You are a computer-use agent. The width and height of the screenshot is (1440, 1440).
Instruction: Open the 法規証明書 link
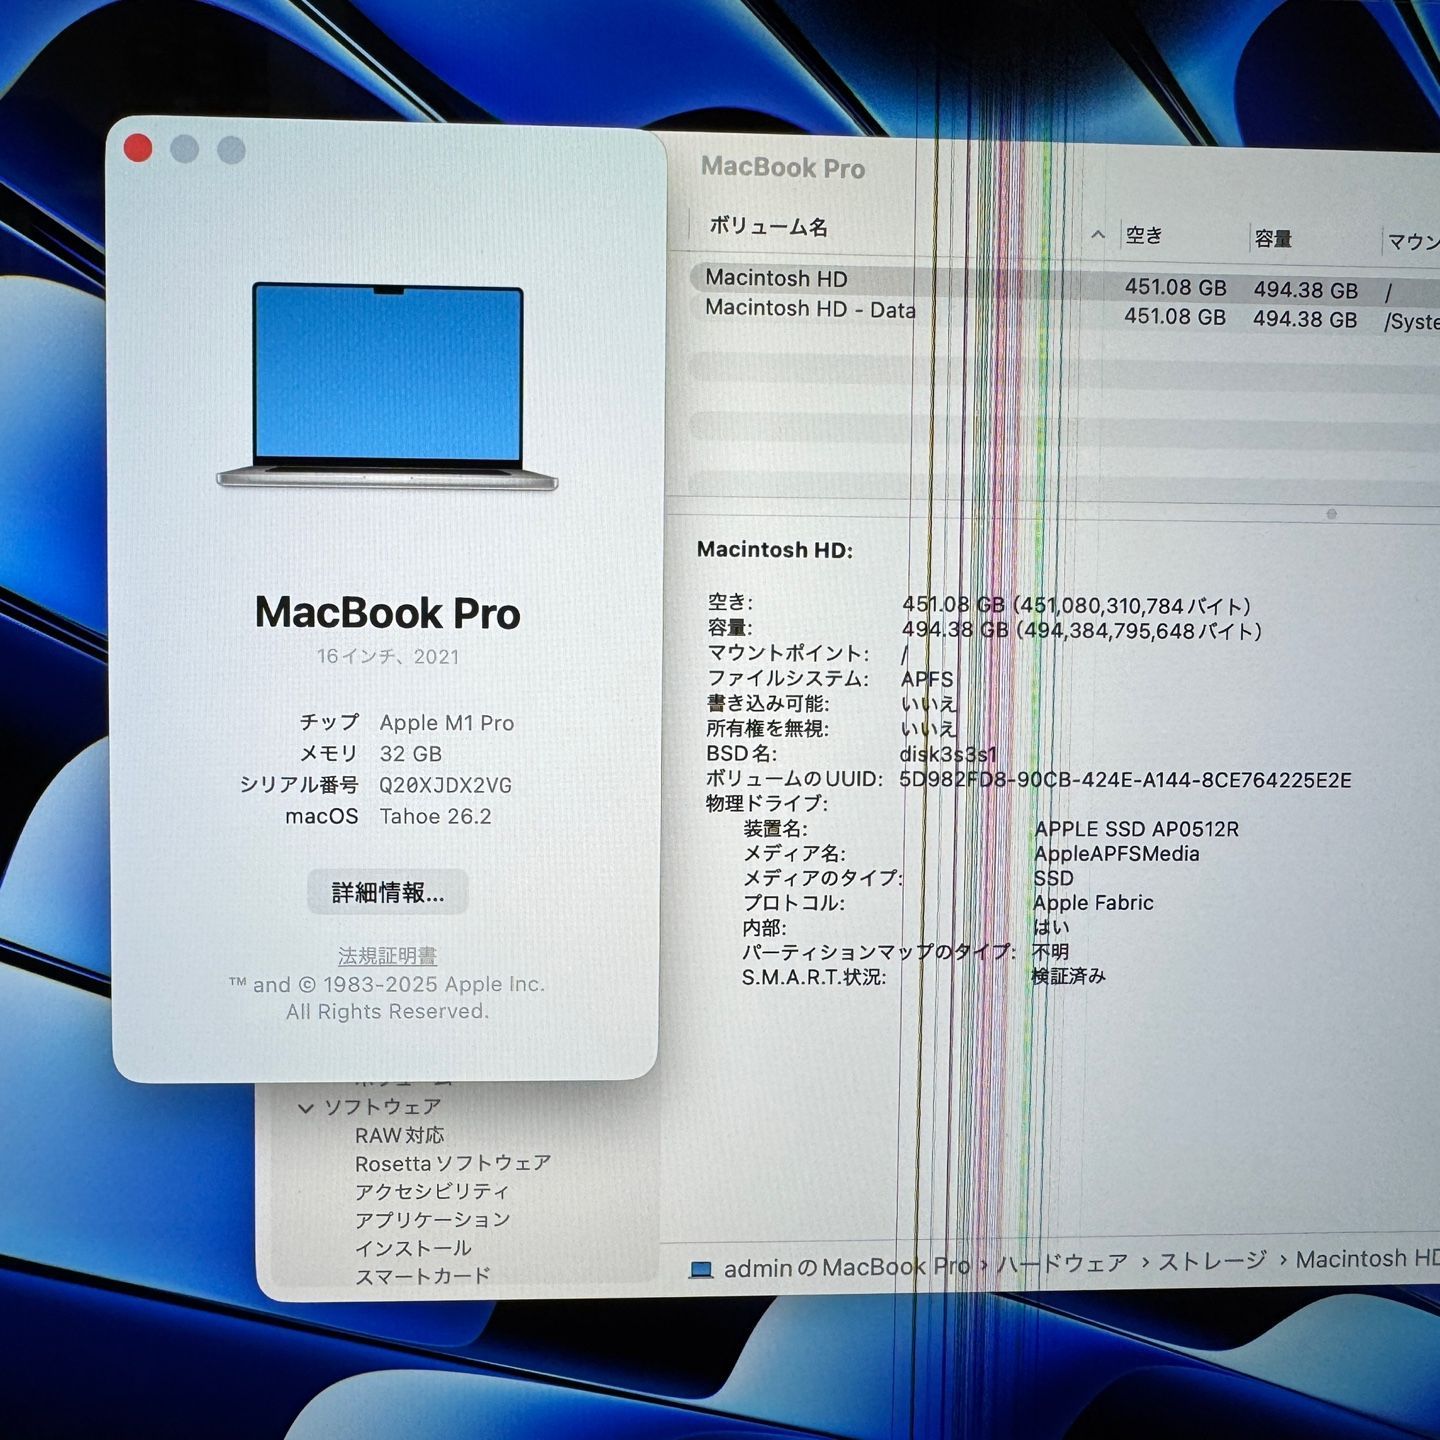[387, 955]
